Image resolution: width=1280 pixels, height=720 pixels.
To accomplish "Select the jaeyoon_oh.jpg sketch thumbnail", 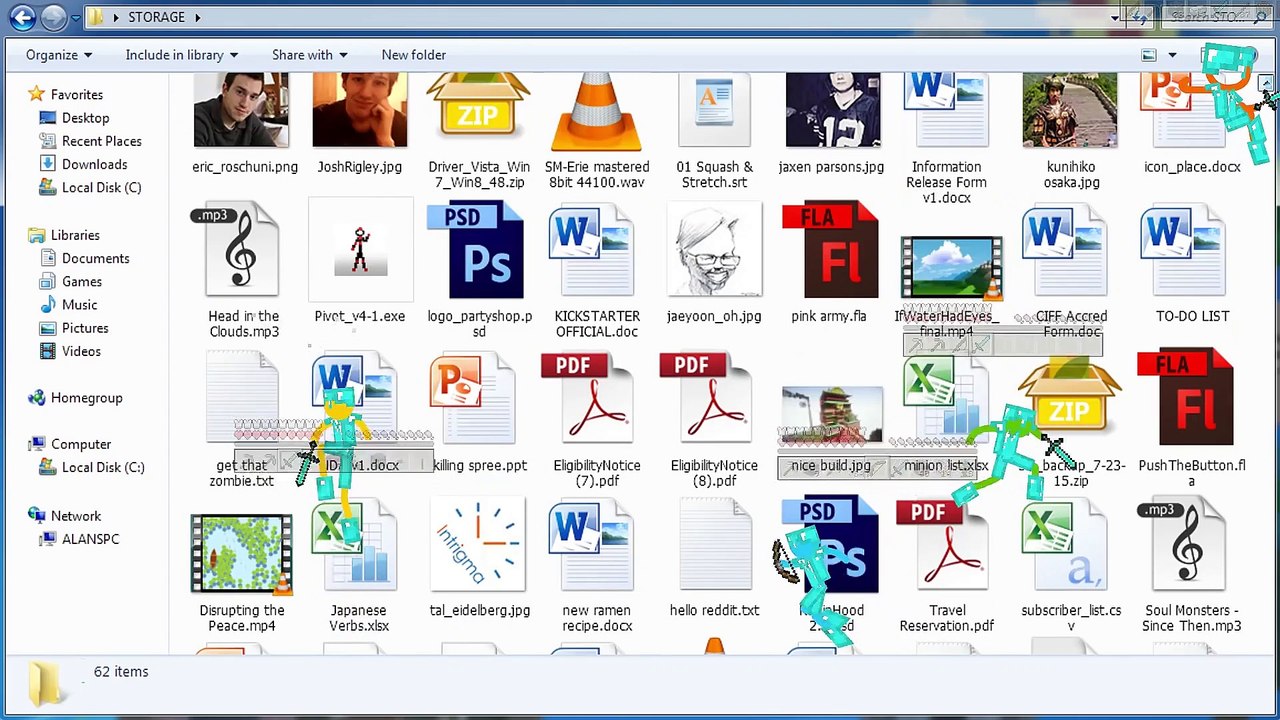I will (x=714, y=250).
